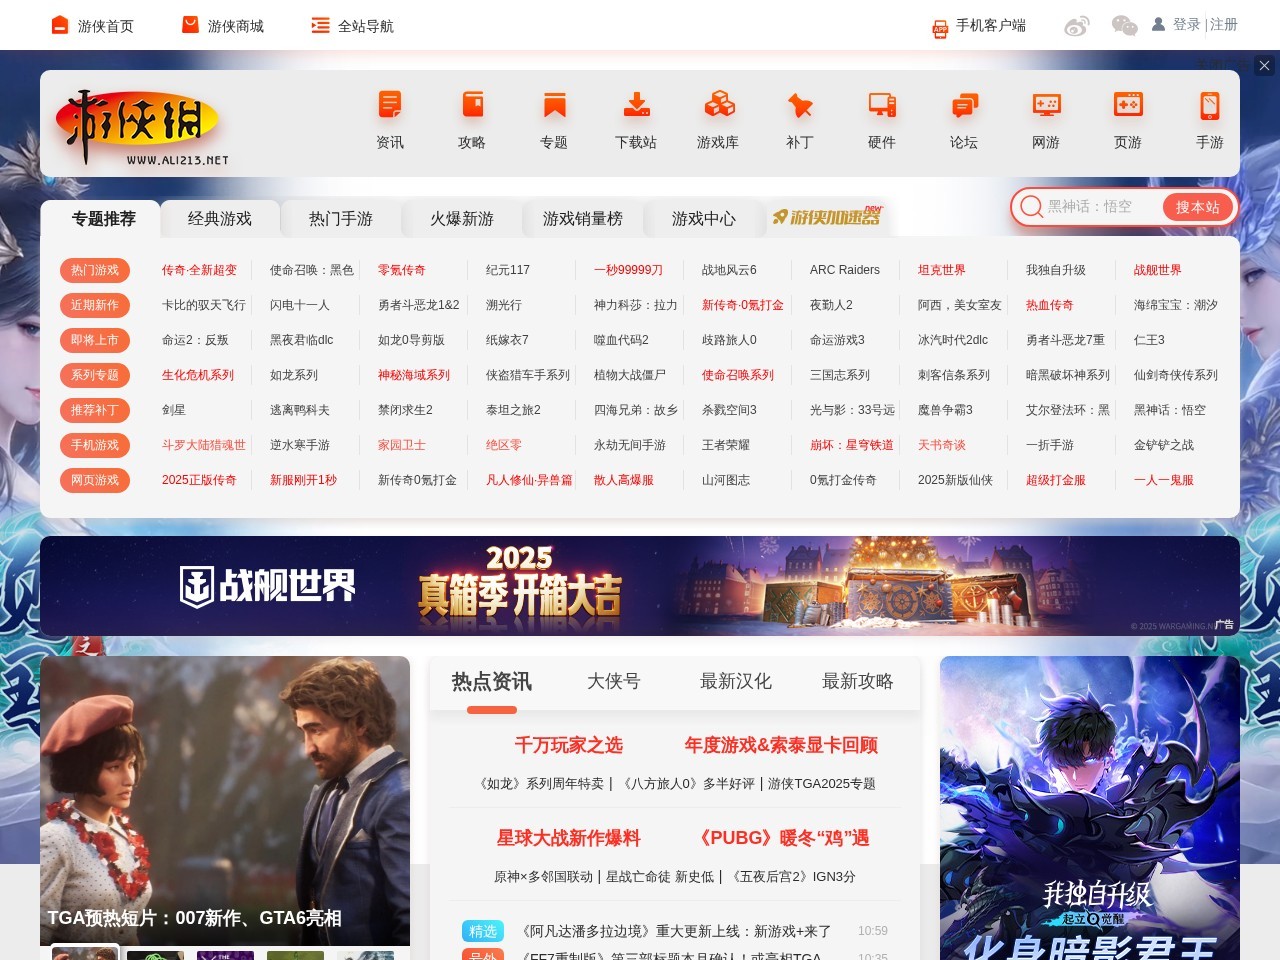
Task: Click the 手机客户端 mobile app icon
Action: [938, 26]
